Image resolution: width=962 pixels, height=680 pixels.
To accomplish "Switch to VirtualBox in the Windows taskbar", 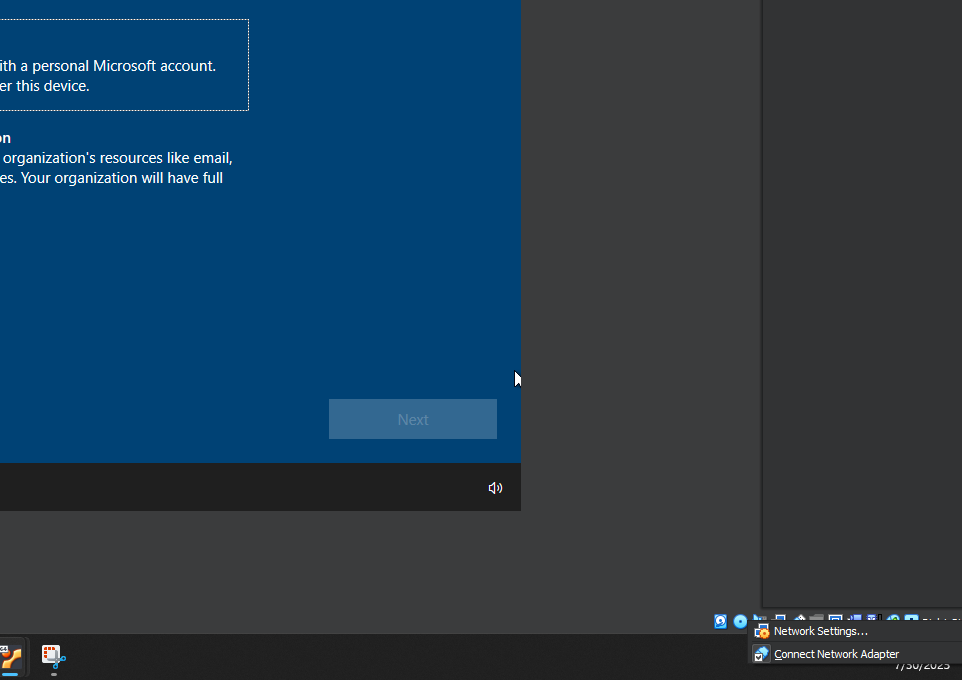I will [x=10, y=657].
